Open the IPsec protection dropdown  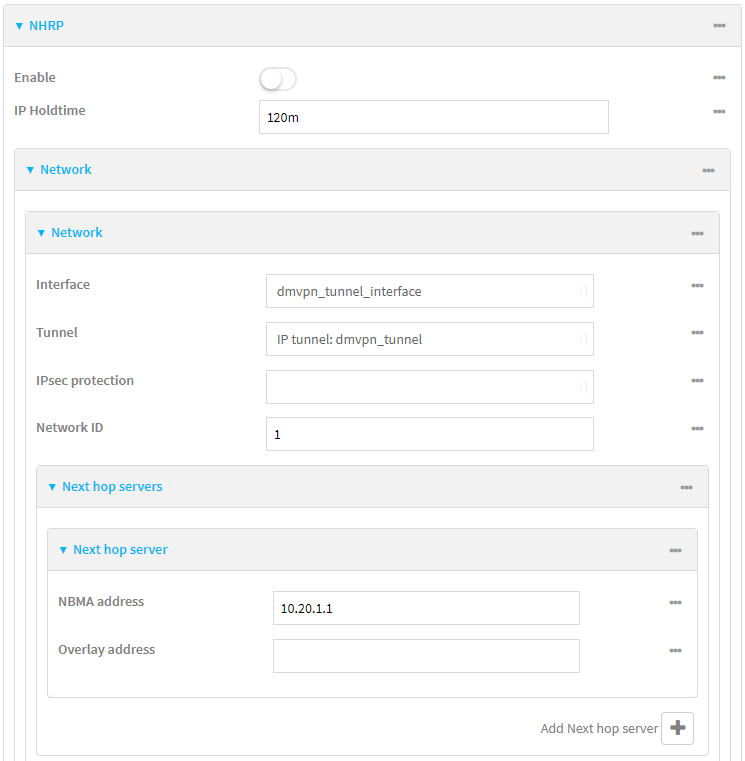pyautogui.click(x=429, y=387)
